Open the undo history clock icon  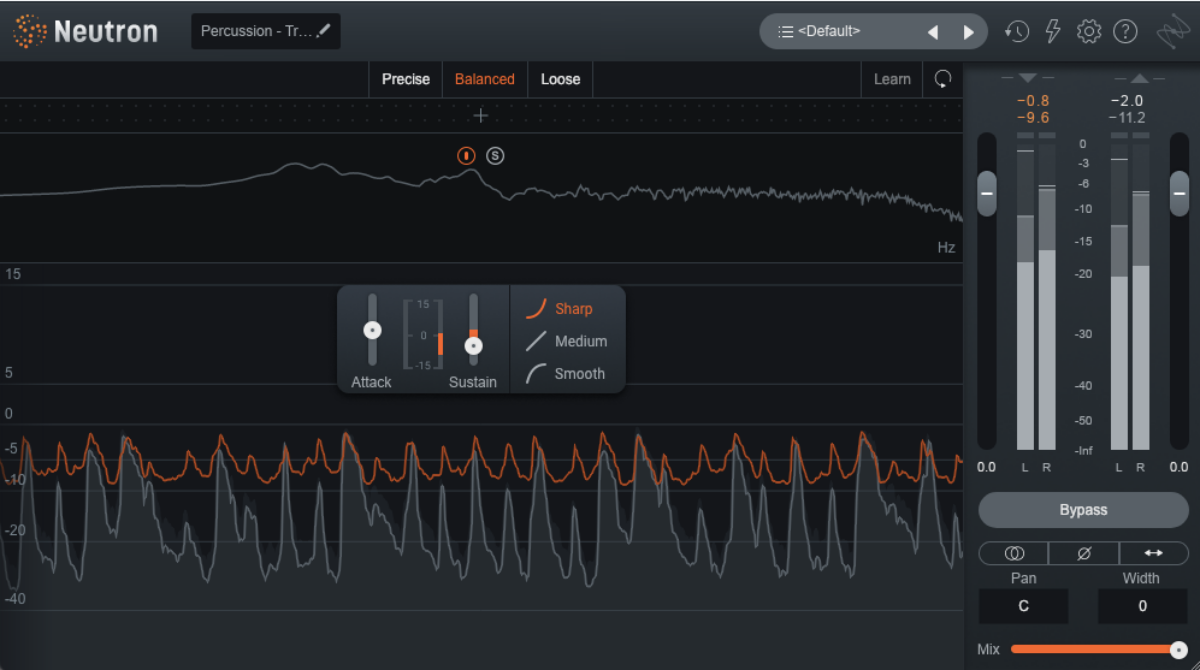1017,32
